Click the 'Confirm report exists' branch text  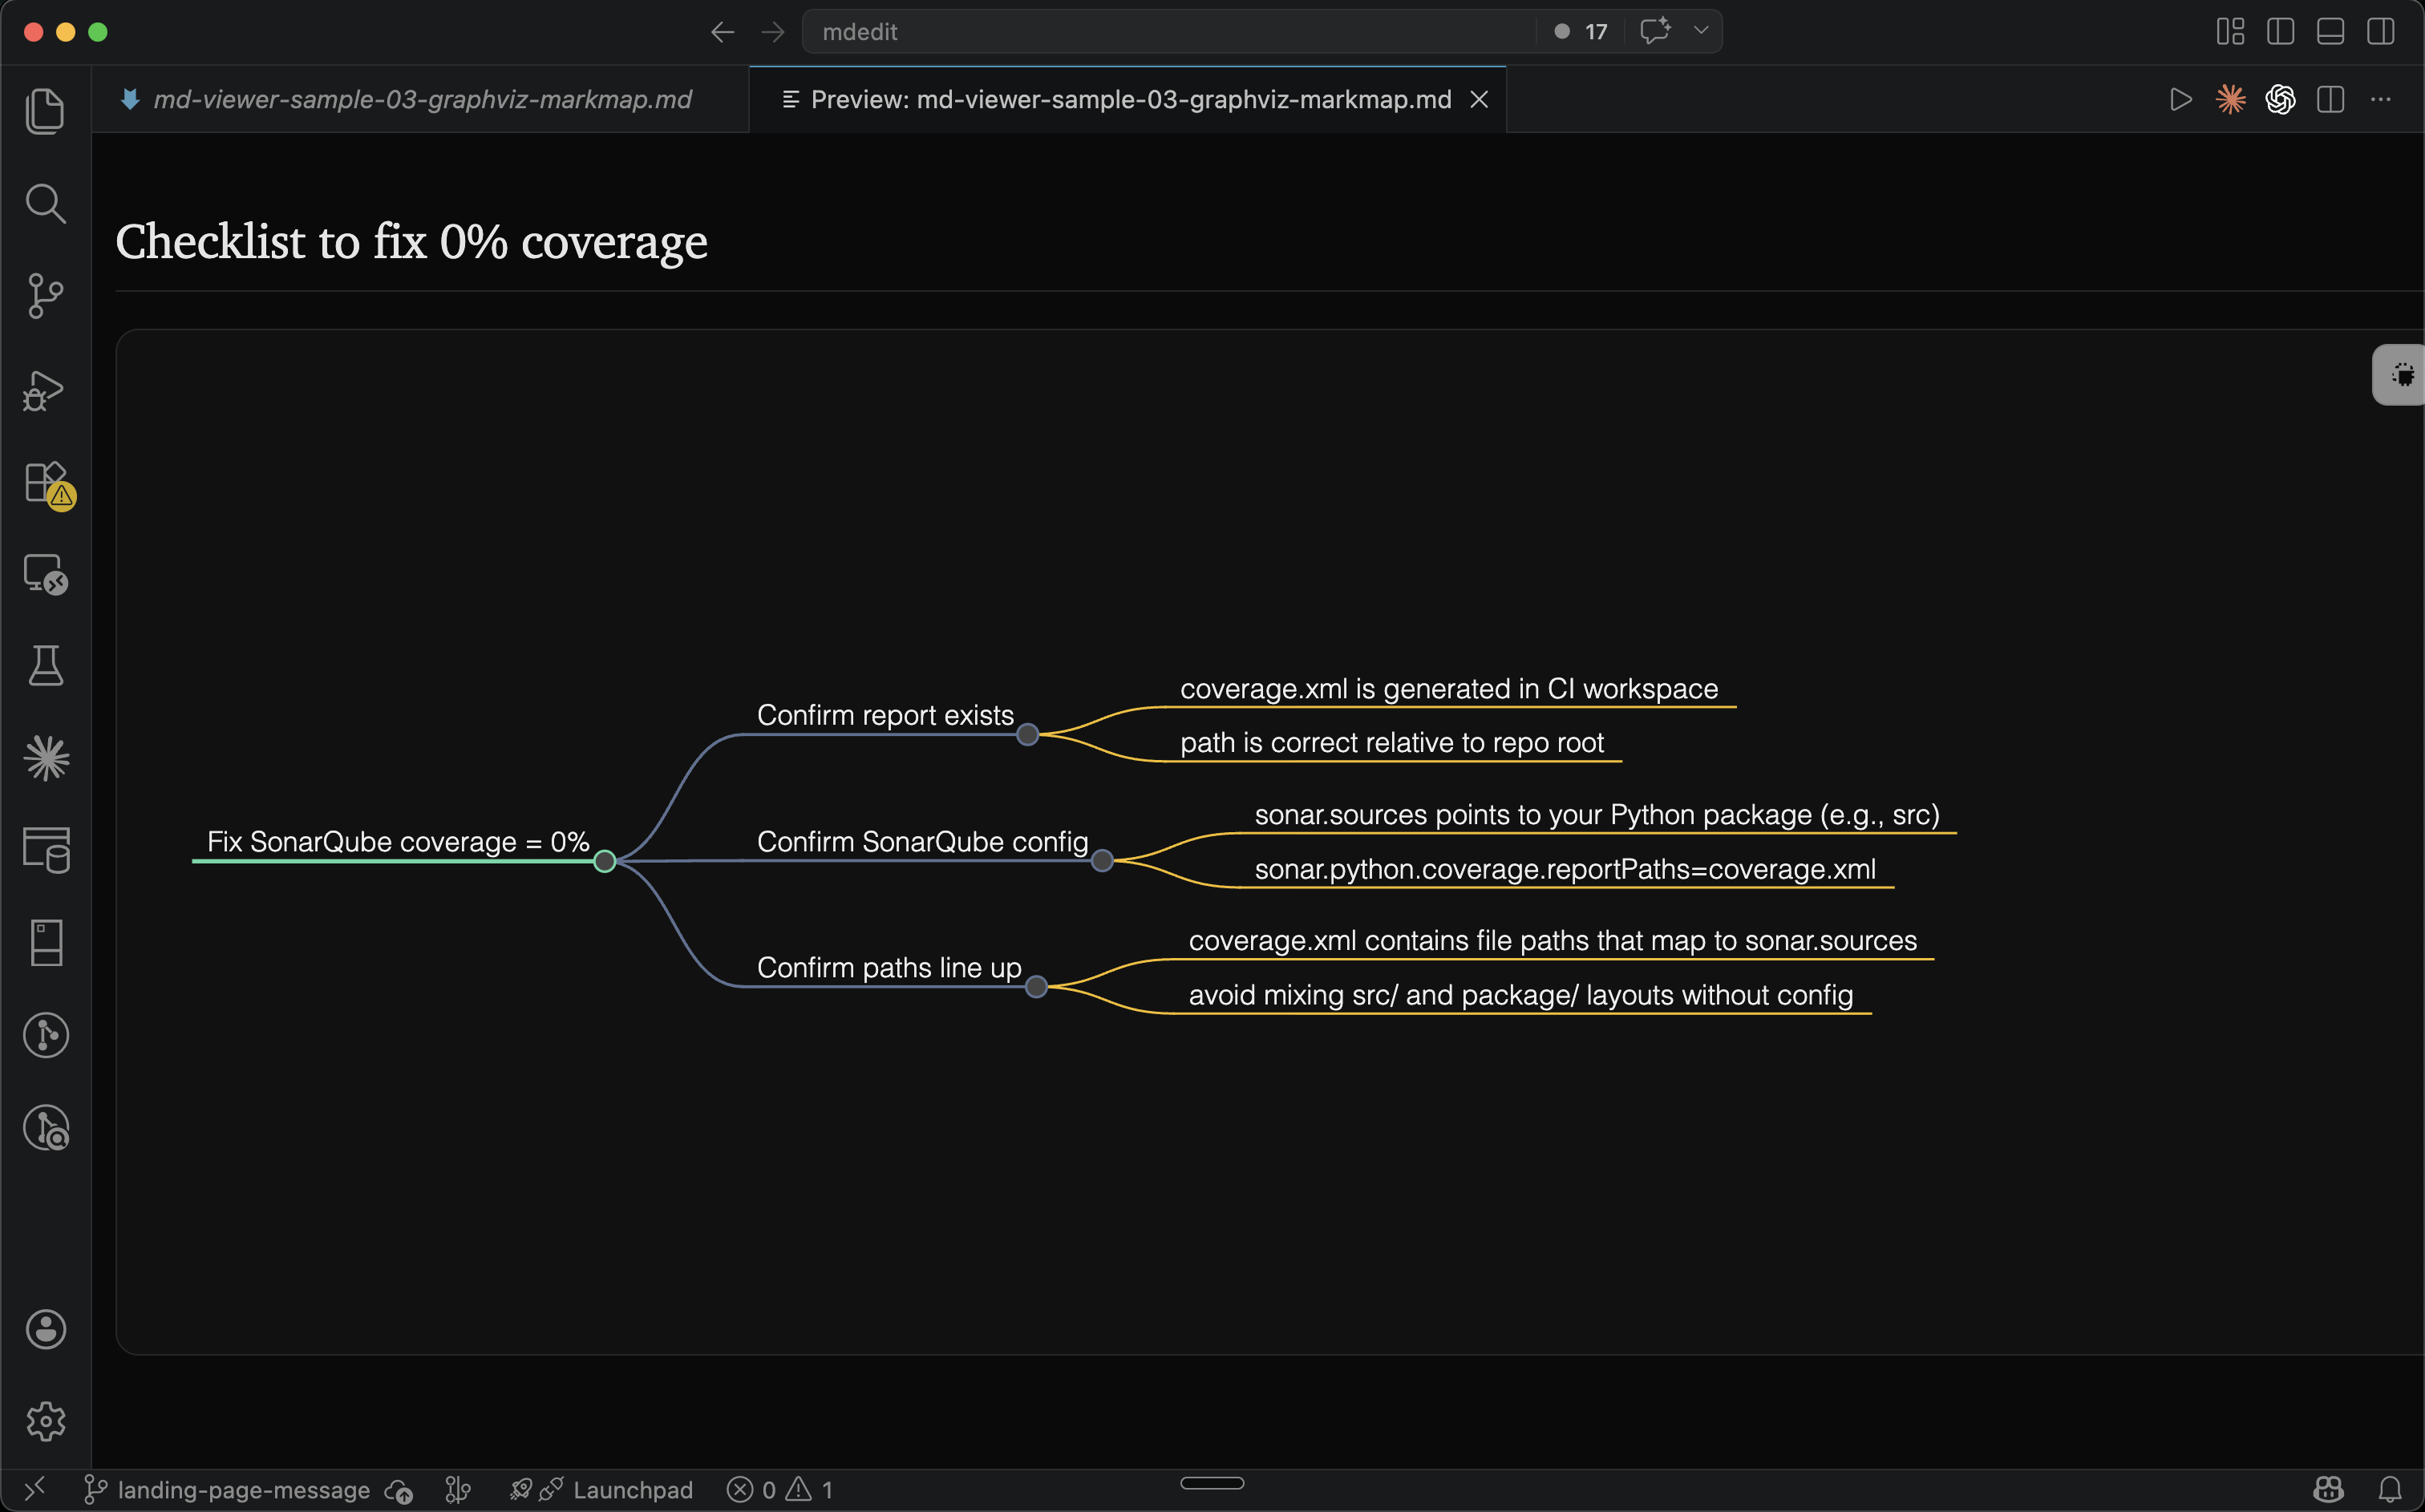[x=885, y=715]
